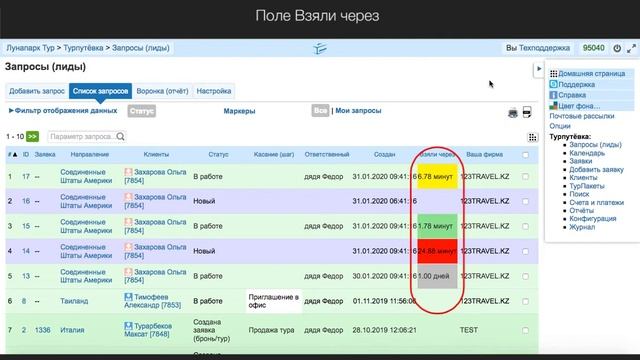This screenshot has height=360, width=640.
Task: Check the box for request ID 13
Action: (525, 276)
